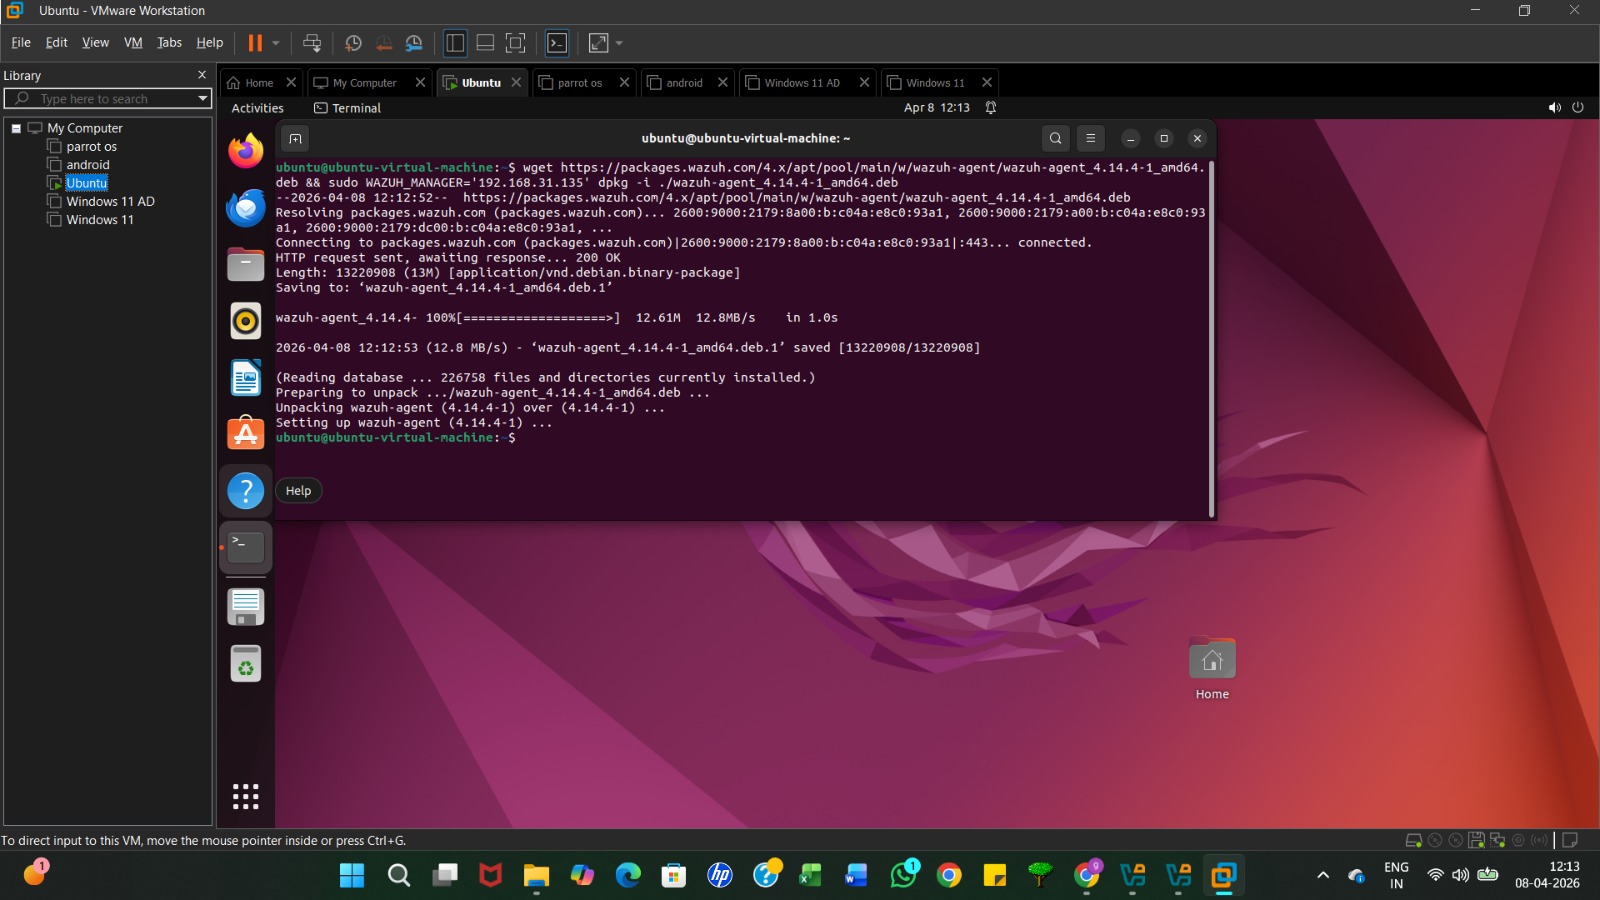Open the Files manager from the dock
Viewport: 1600px width, 900px height.
click(x=246, y=264)
